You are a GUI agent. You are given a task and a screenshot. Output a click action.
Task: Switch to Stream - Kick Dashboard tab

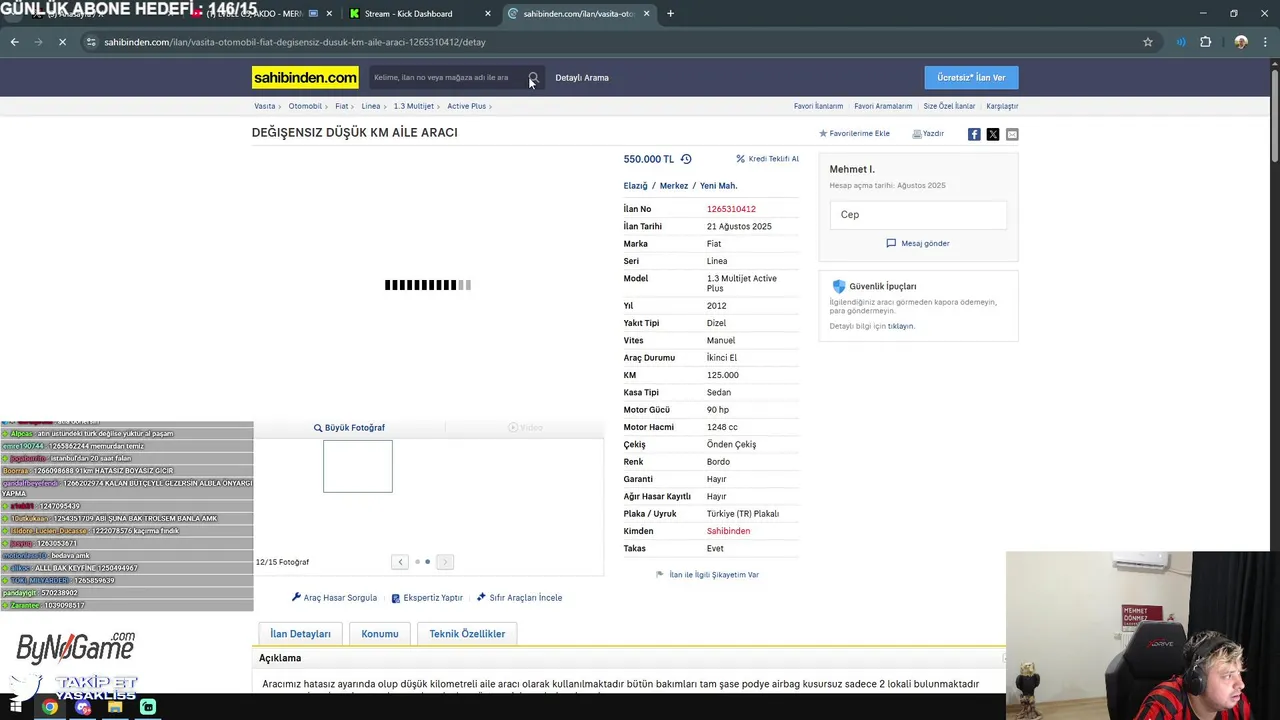point(410,14)
